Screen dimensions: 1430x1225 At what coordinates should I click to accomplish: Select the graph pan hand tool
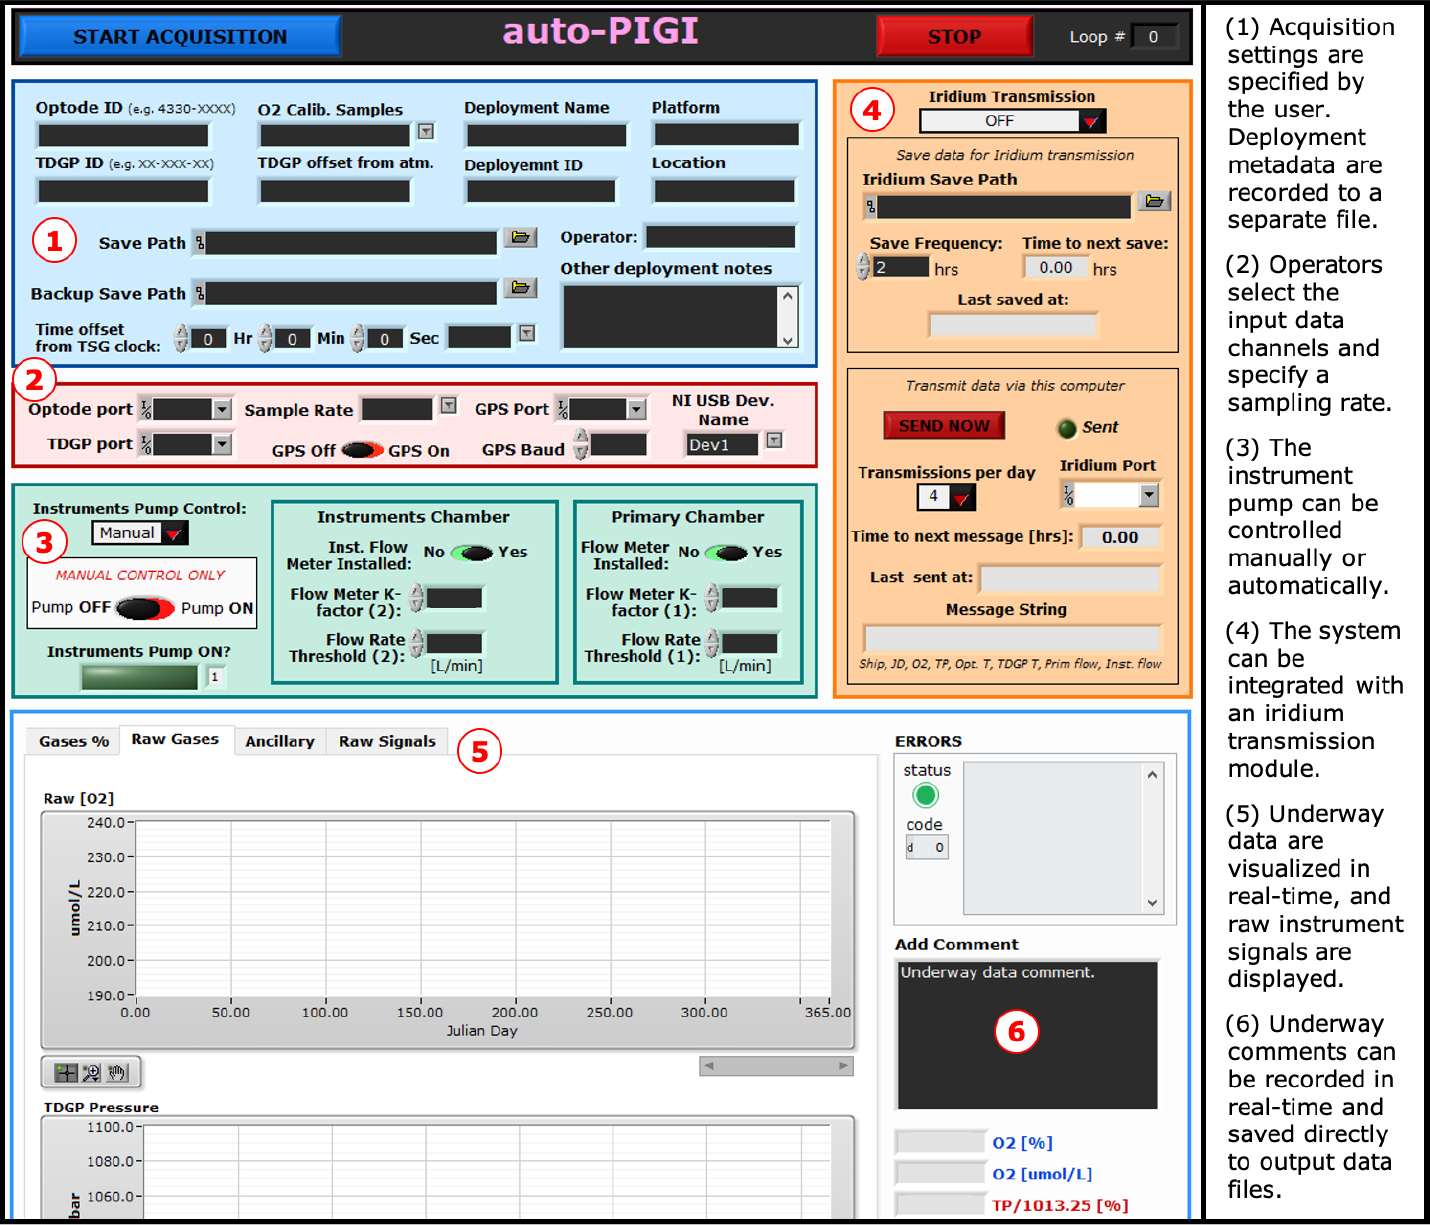pos(117,1073)
